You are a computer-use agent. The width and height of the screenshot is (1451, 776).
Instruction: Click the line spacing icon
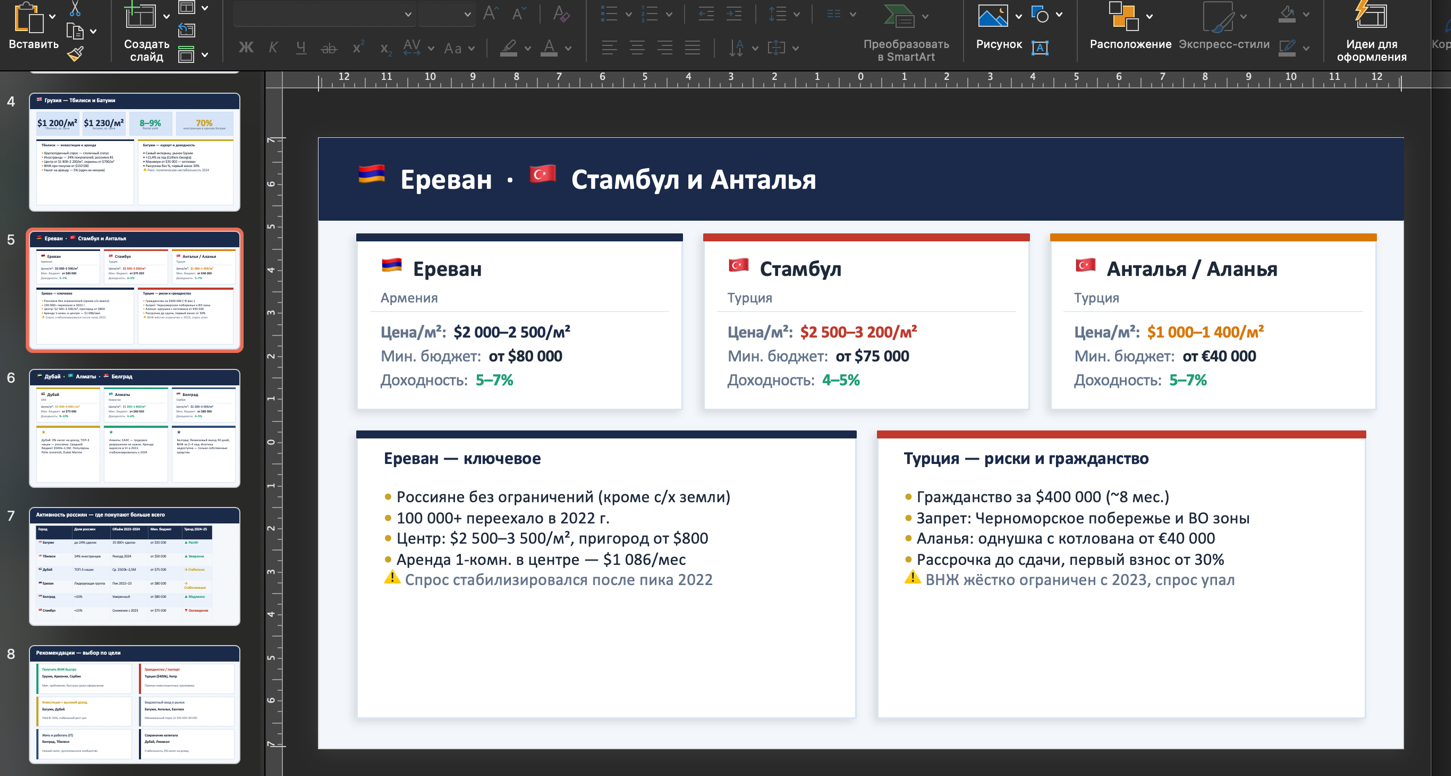[x=777, y=14]
